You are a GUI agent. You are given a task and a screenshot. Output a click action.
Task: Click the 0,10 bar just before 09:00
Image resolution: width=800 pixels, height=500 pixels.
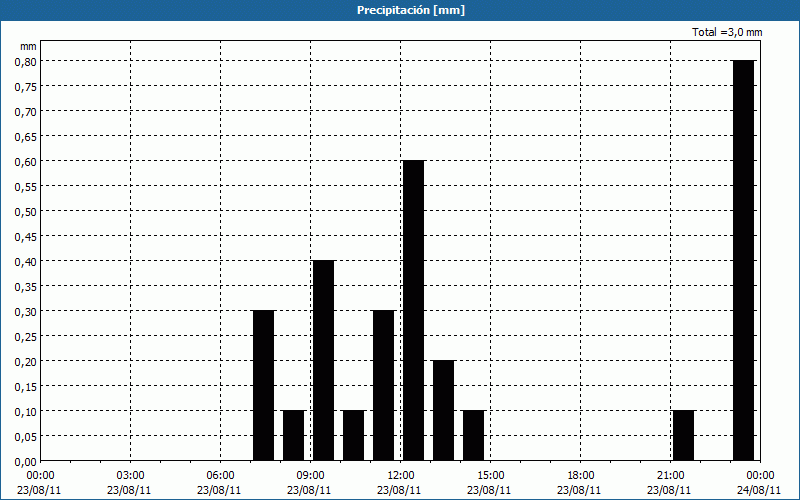[x=293, y=435]
